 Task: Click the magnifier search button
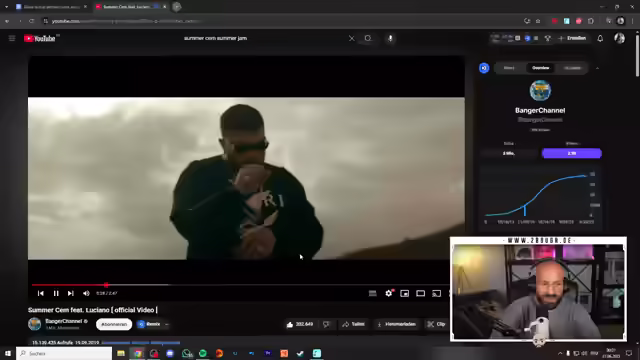pos(368,38)
